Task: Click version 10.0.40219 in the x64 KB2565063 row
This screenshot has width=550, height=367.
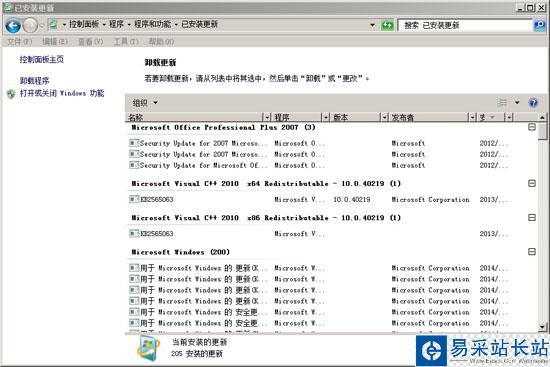Action: (351, 199)
